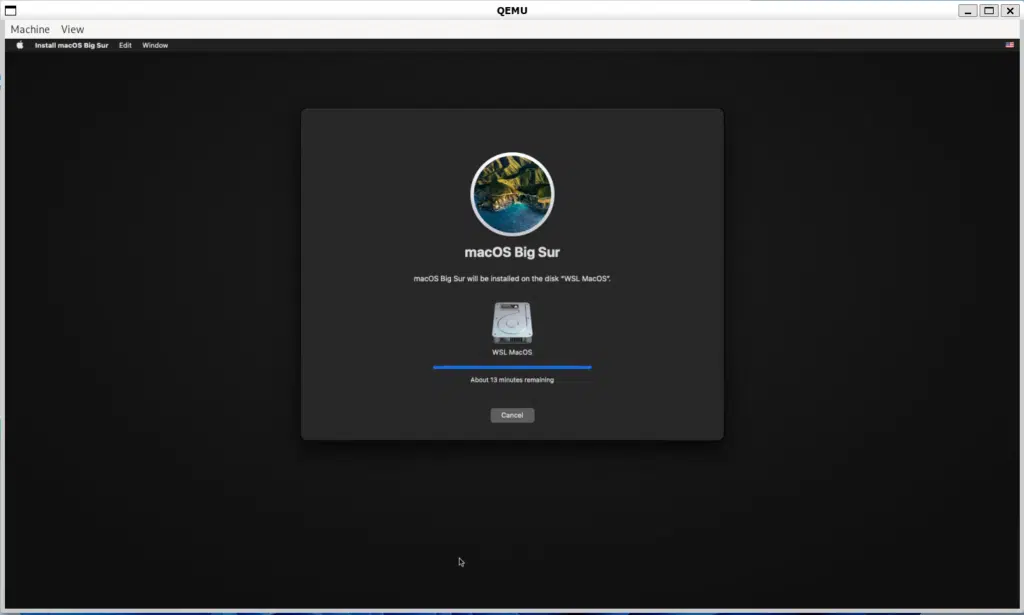Click the 'WSL MacOS' disk label
Screen dimensions: 1024x615
point(512,353)
